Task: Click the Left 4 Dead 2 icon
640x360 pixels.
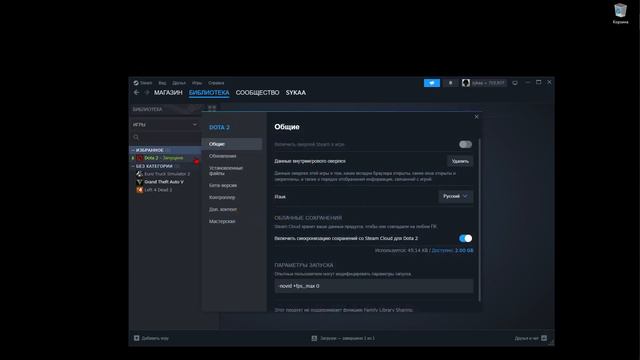Action: click(x=140, y=190)
